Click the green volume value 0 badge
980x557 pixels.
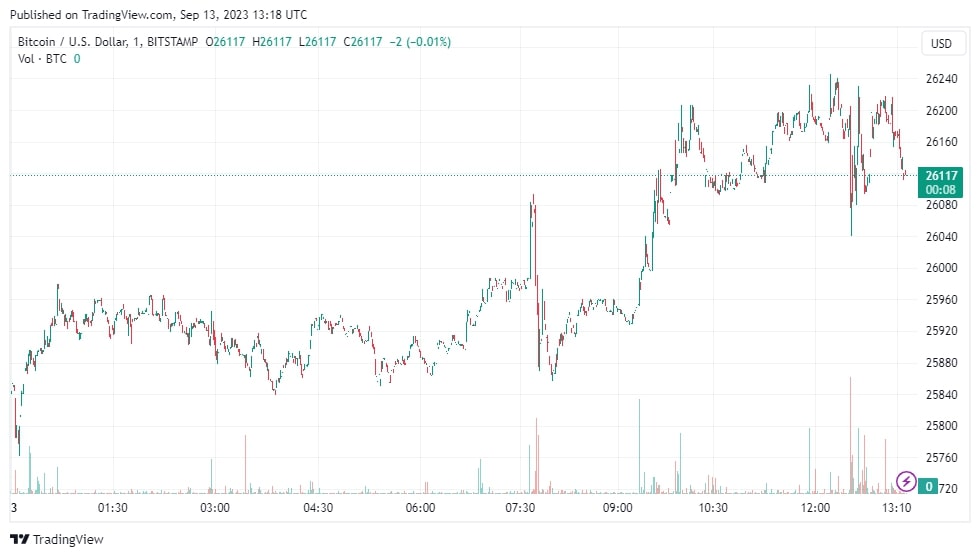pos(930,487)
